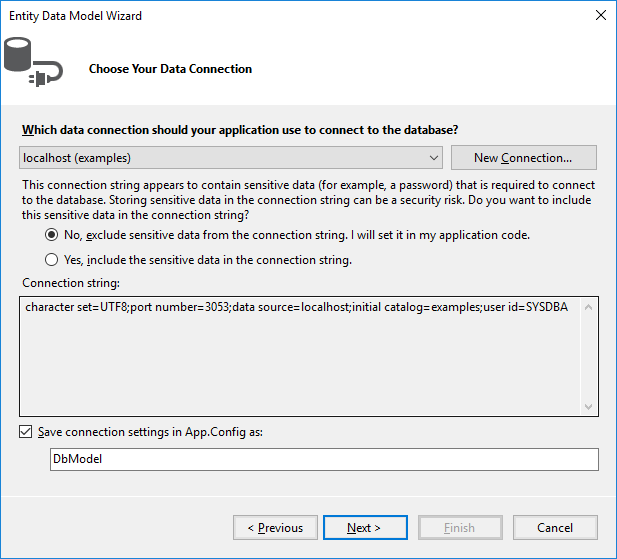Click inside the connection string text box
The image size is (617, 559).
300,360
